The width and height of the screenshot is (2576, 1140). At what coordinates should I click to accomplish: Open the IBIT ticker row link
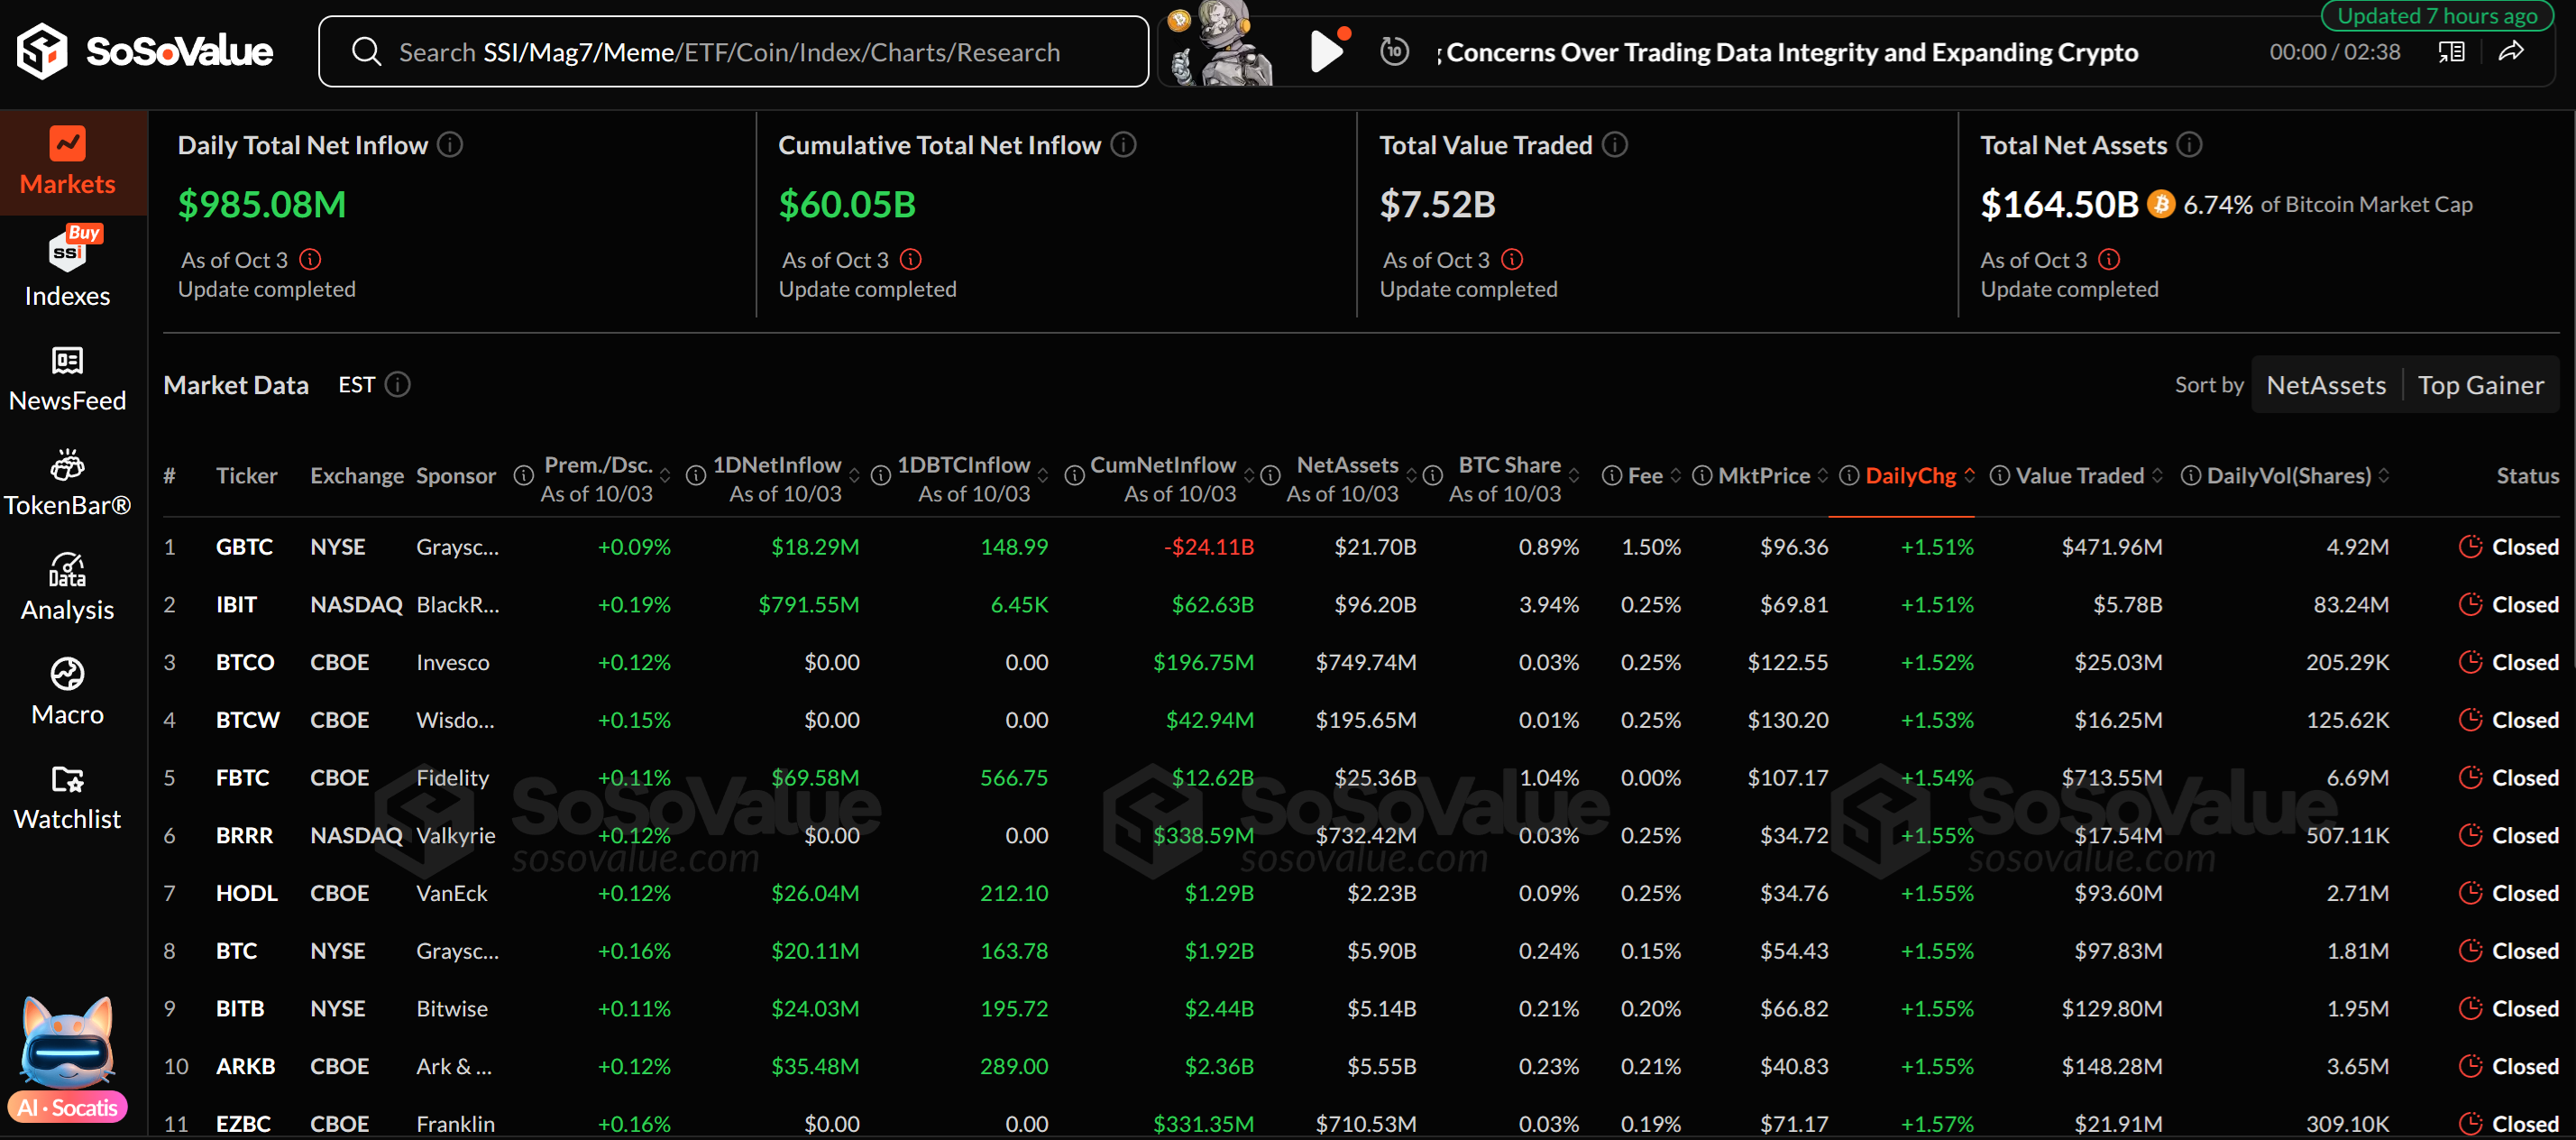pyautogui.click(x=236, y=605)
